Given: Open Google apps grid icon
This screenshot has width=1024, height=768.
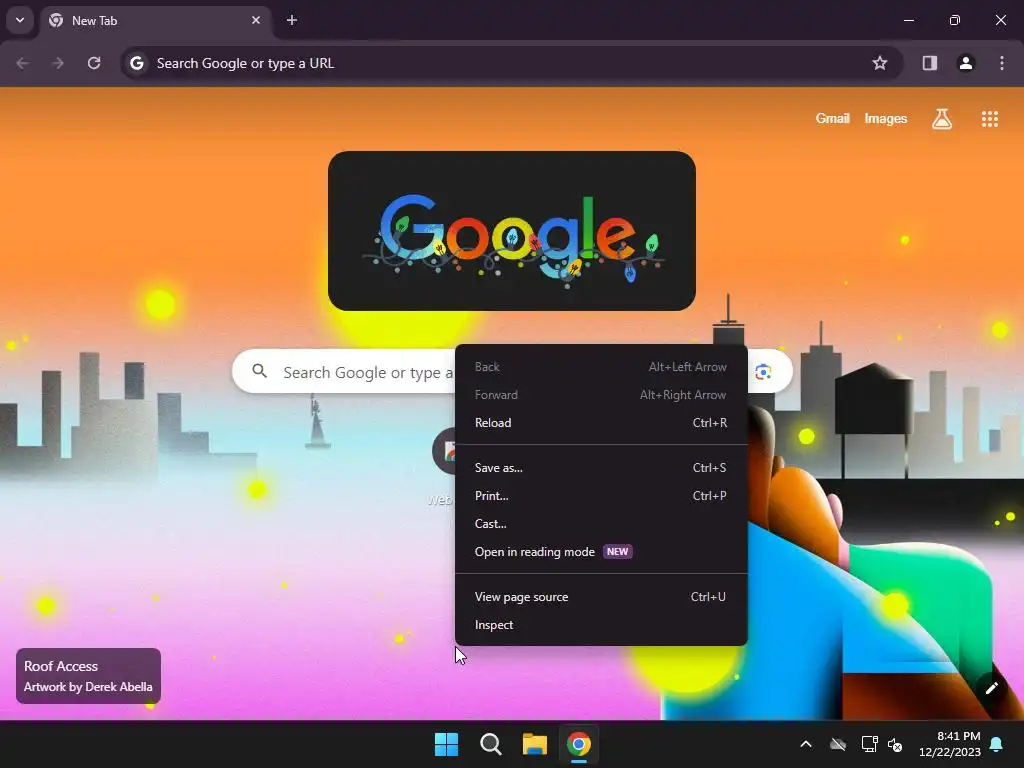Looking at the screenshot, I should 989,118.
